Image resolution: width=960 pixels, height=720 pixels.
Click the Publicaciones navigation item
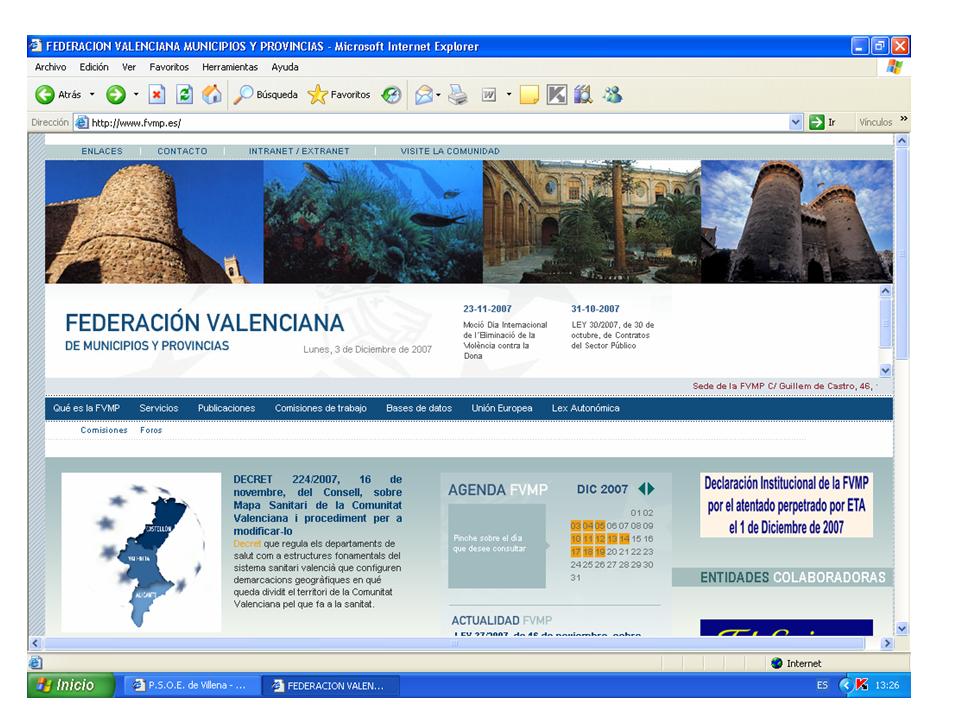tap(226, 408)
